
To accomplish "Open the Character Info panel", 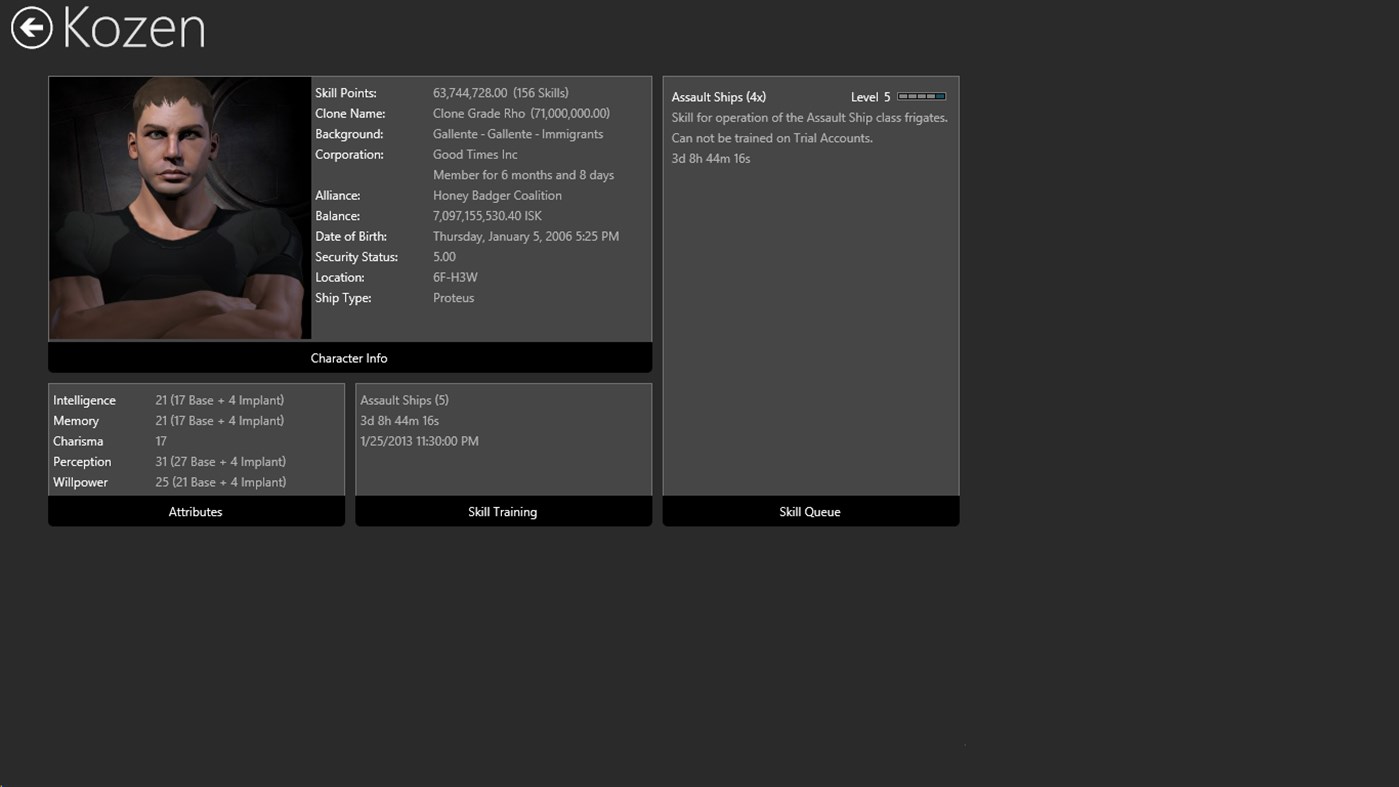I will tap(349, 357).
